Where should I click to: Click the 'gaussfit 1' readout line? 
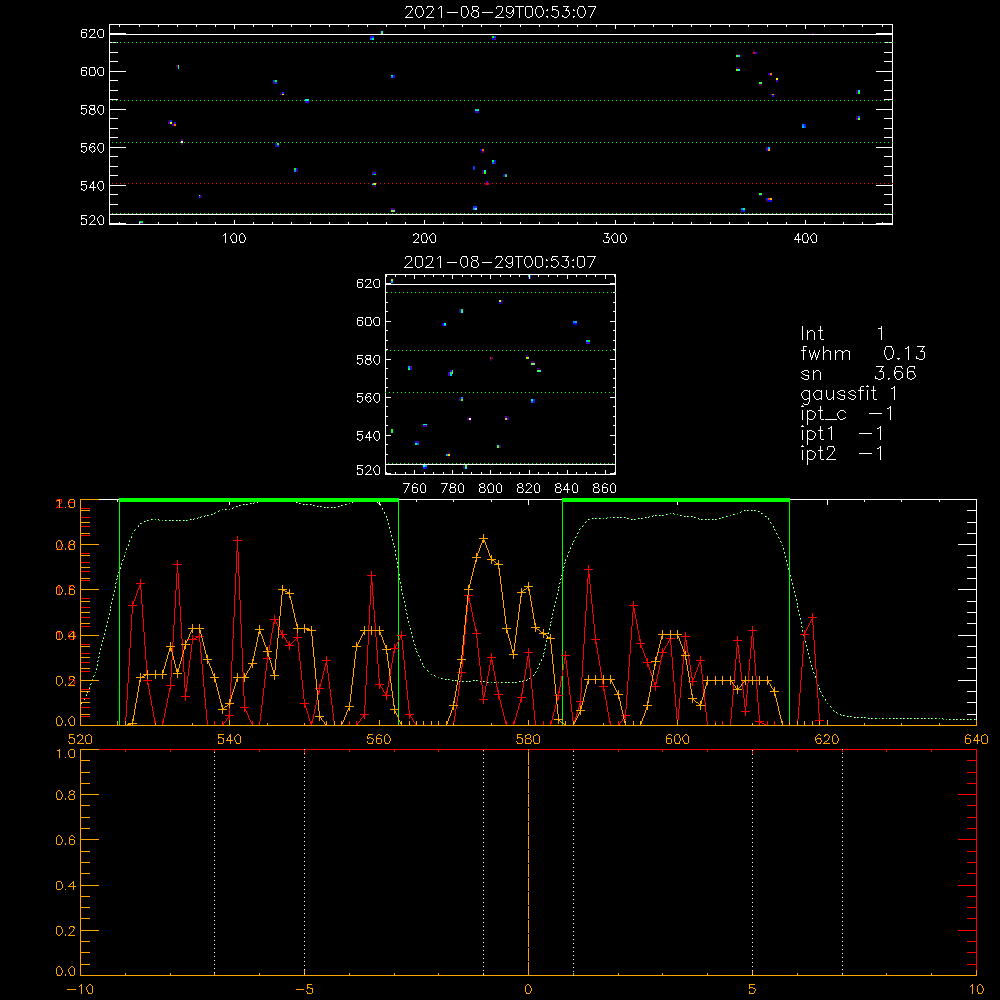(849, 393)
